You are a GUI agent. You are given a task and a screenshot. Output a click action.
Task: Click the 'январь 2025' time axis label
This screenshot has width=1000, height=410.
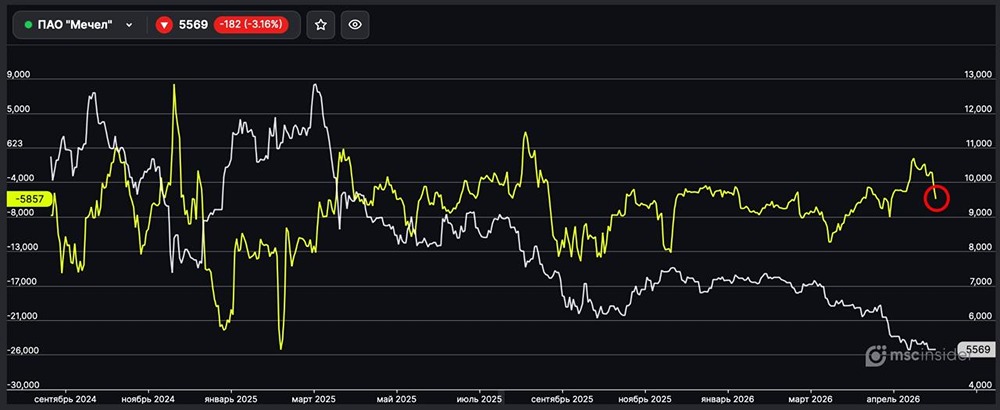point(230,399)
